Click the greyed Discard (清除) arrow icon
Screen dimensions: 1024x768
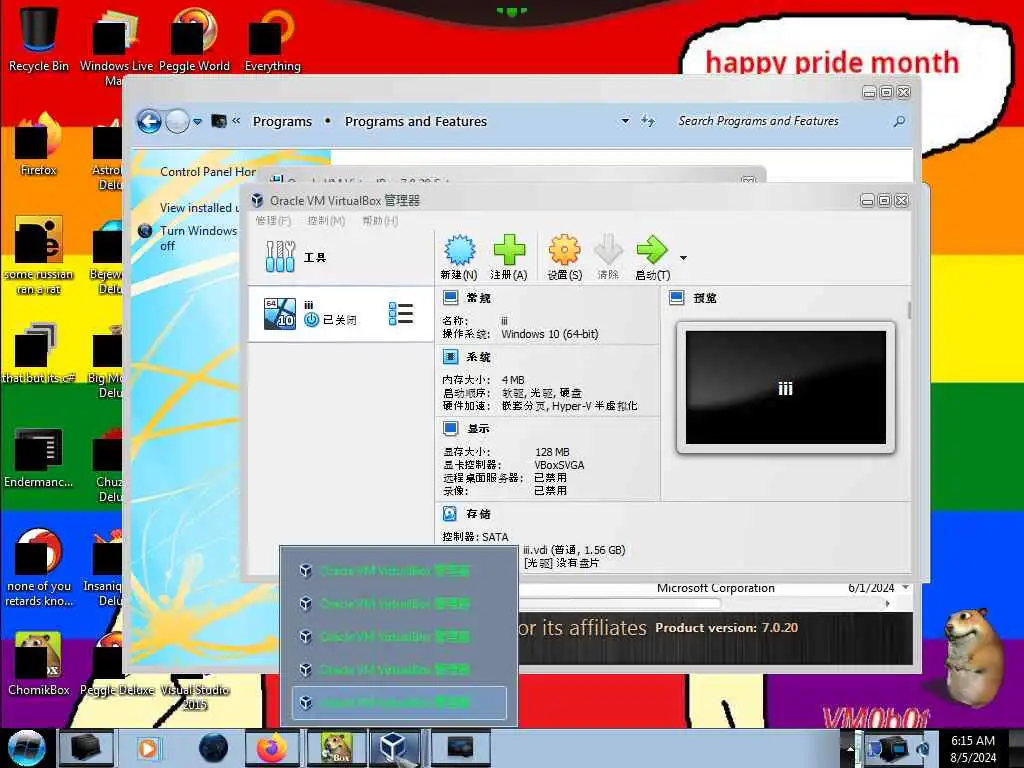(608, 249)
